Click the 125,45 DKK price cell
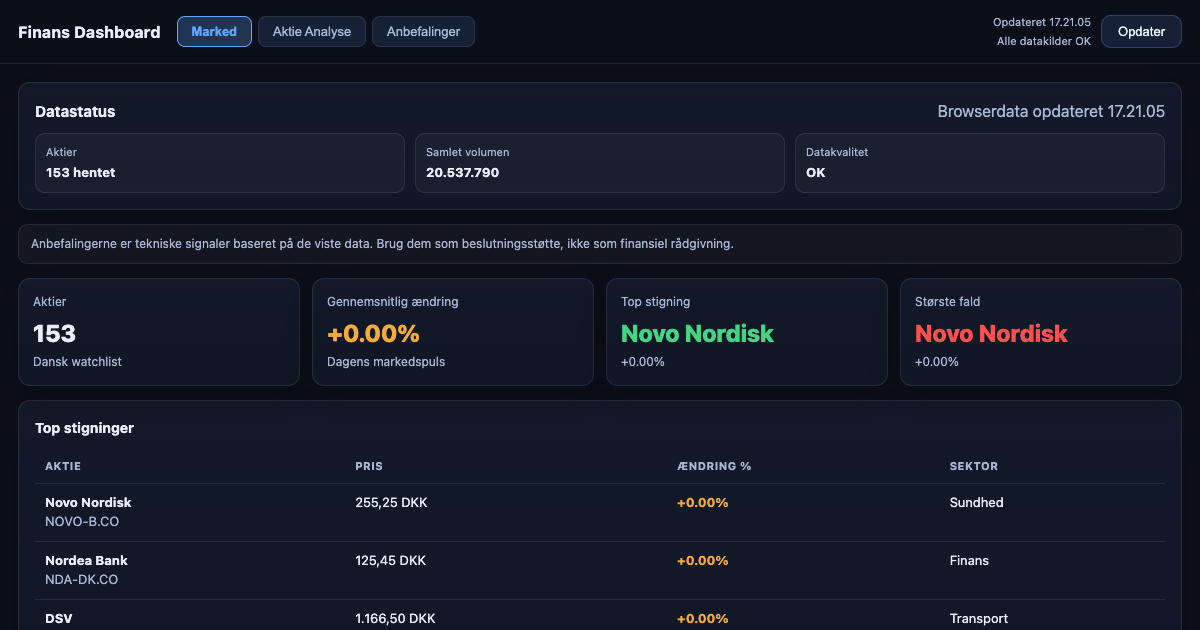The width and height of the screenshot is (1200, 630). [390, 561]
